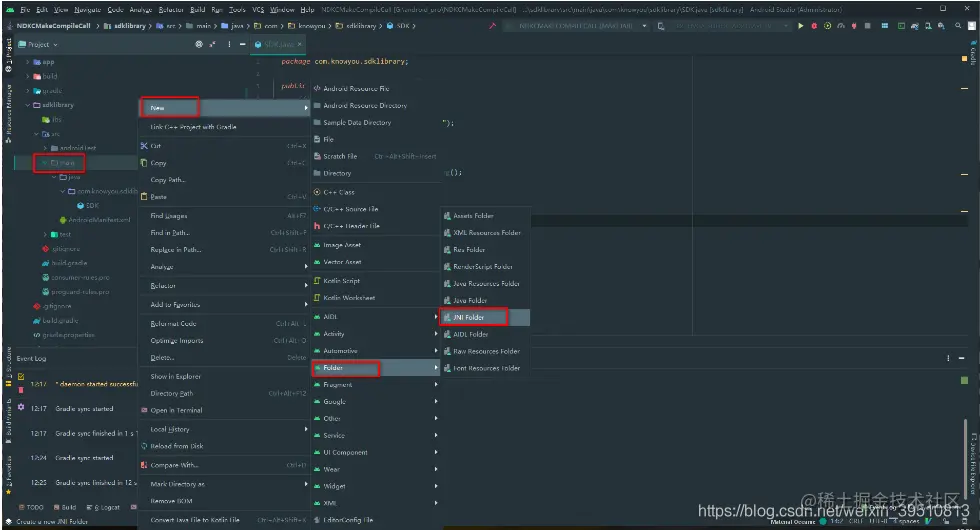Choose Kotlin Script in New submenu
Viewport: 980px width, 530px height.
pos(376,281)
